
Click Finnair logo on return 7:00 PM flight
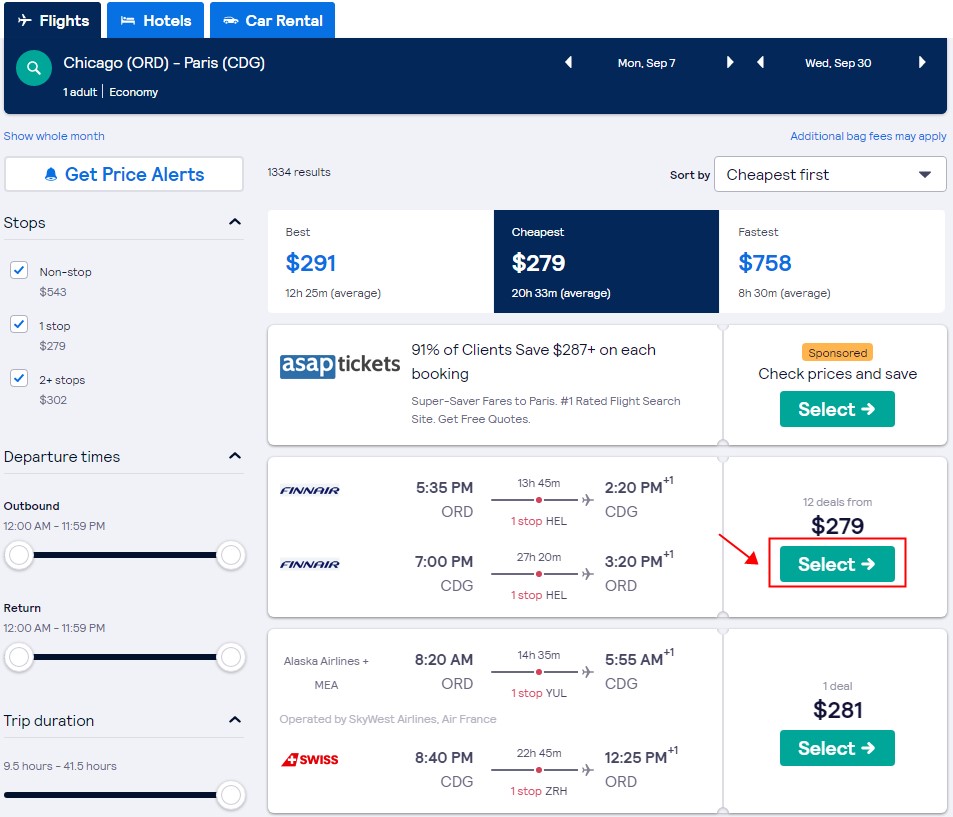[x=309, y=564]
